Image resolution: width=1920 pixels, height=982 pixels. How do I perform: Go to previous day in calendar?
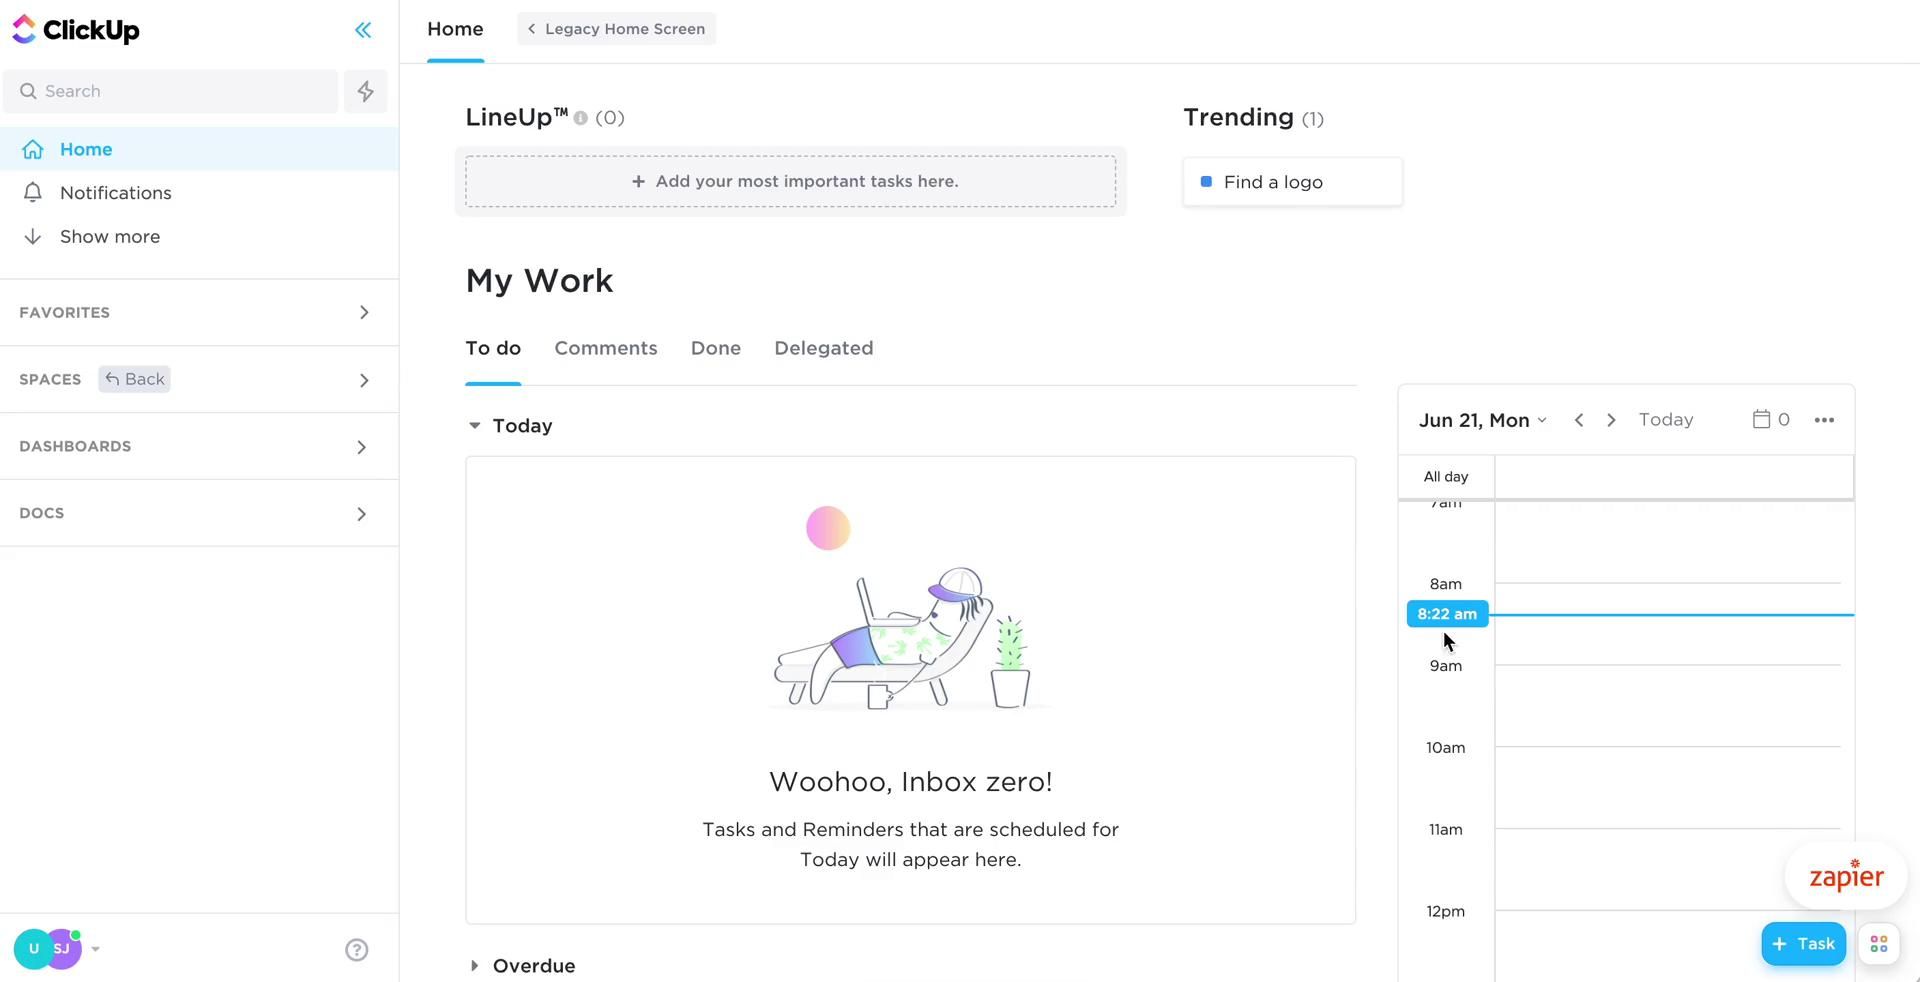tap(1579, 420)
